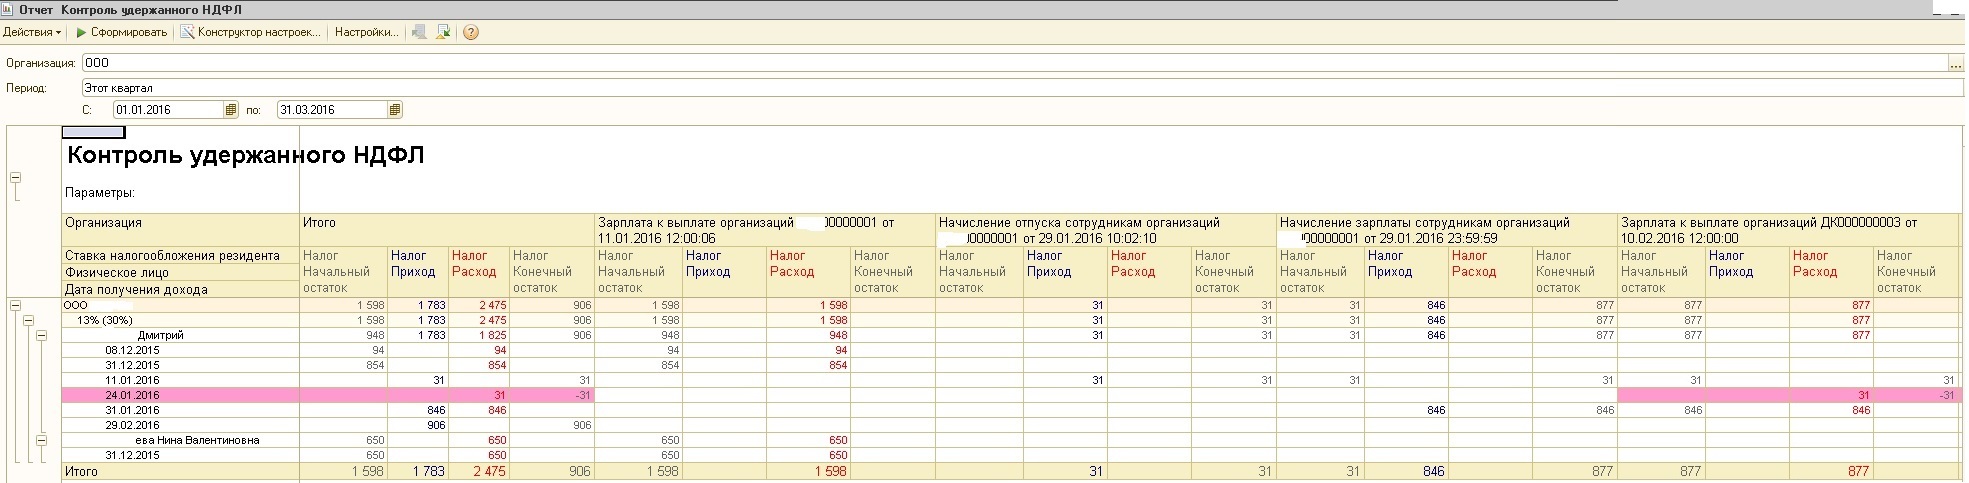Run the report with Сформировать
Viewport: 1969px width, 483px height.
pos(121,32)
